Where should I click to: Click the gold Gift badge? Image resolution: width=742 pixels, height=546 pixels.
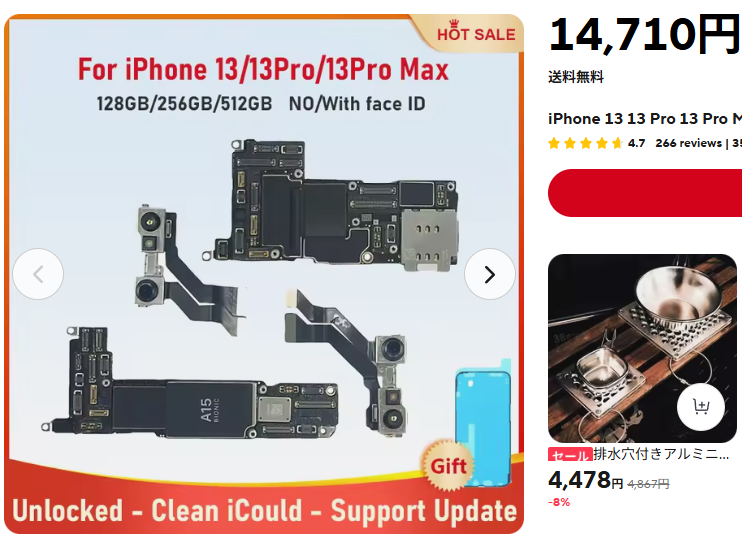pos(448,466)
